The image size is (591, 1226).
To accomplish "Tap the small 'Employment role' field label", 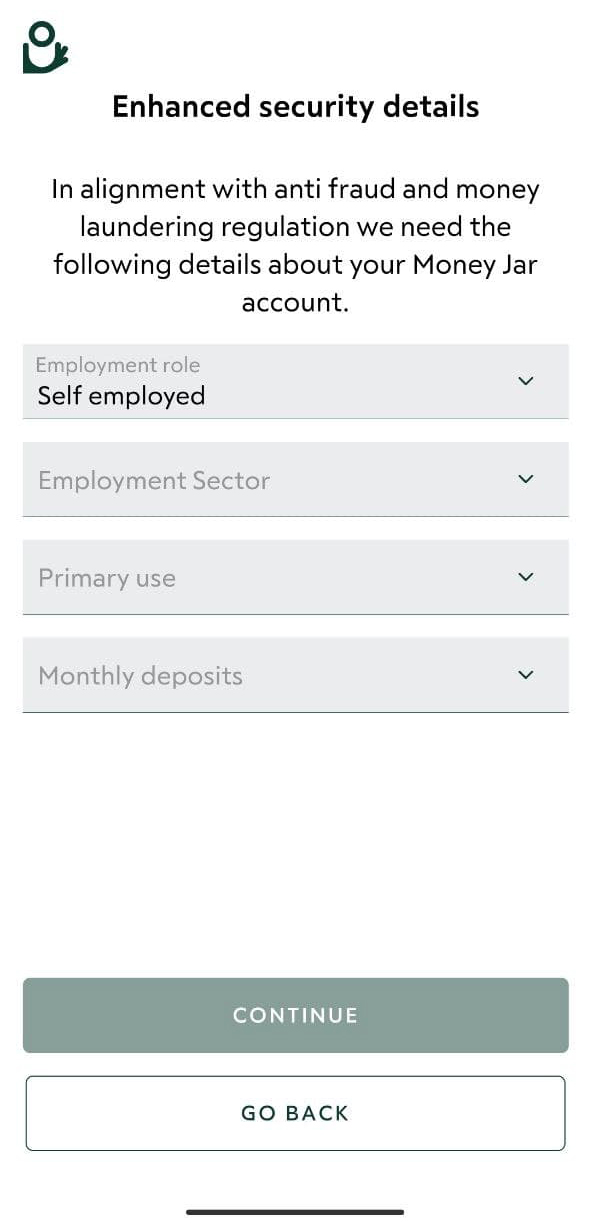I will [x=118, y=365].
